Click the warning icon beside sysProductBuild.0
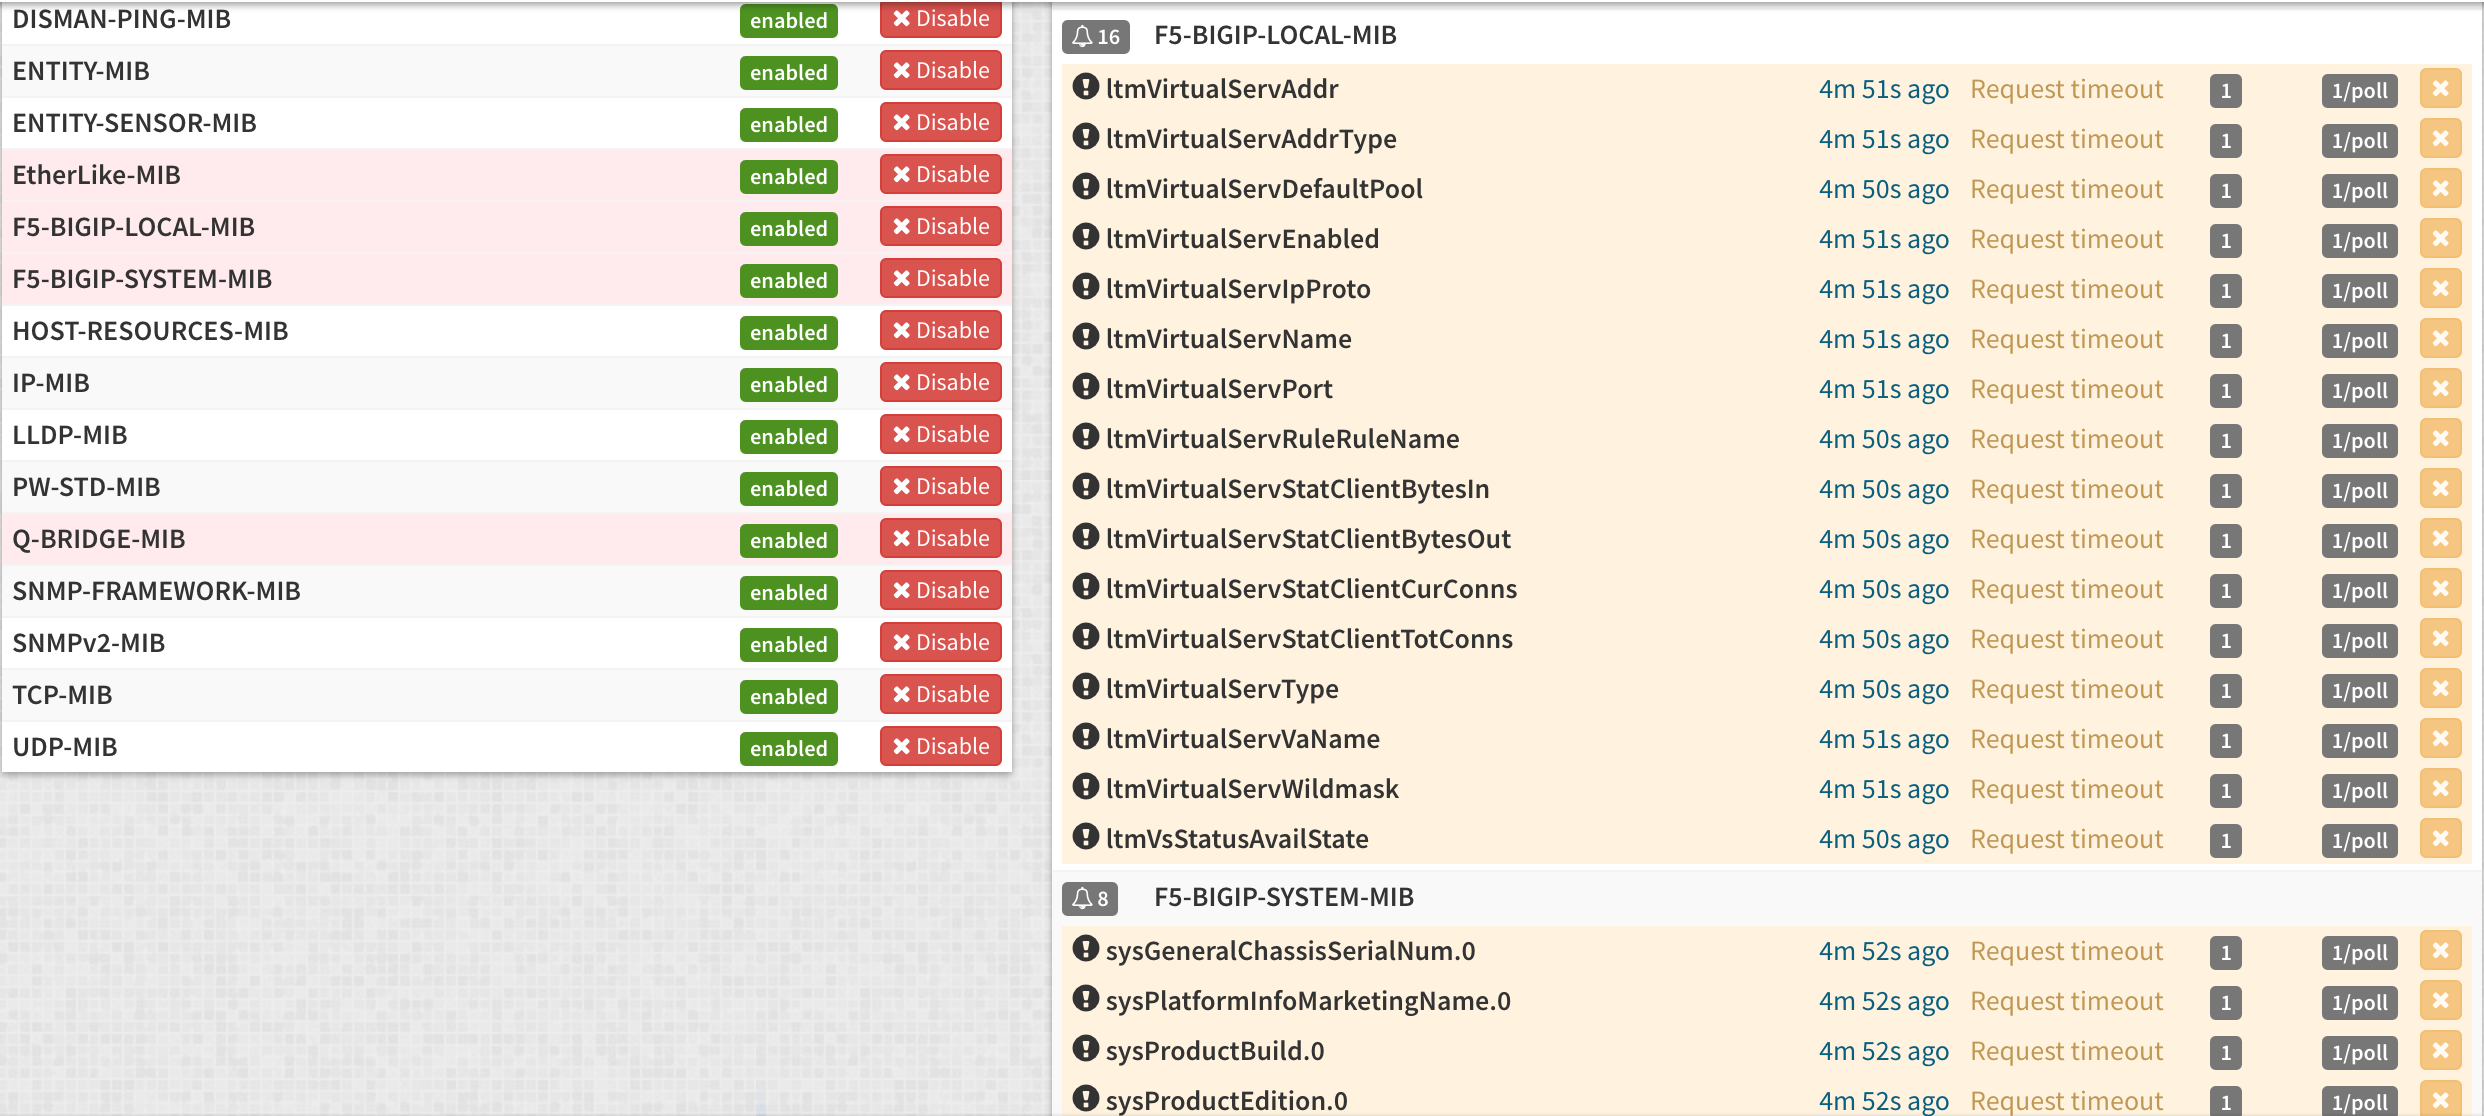The width and height of the screenshot is (2484, 1116). pos(1085,1049)
